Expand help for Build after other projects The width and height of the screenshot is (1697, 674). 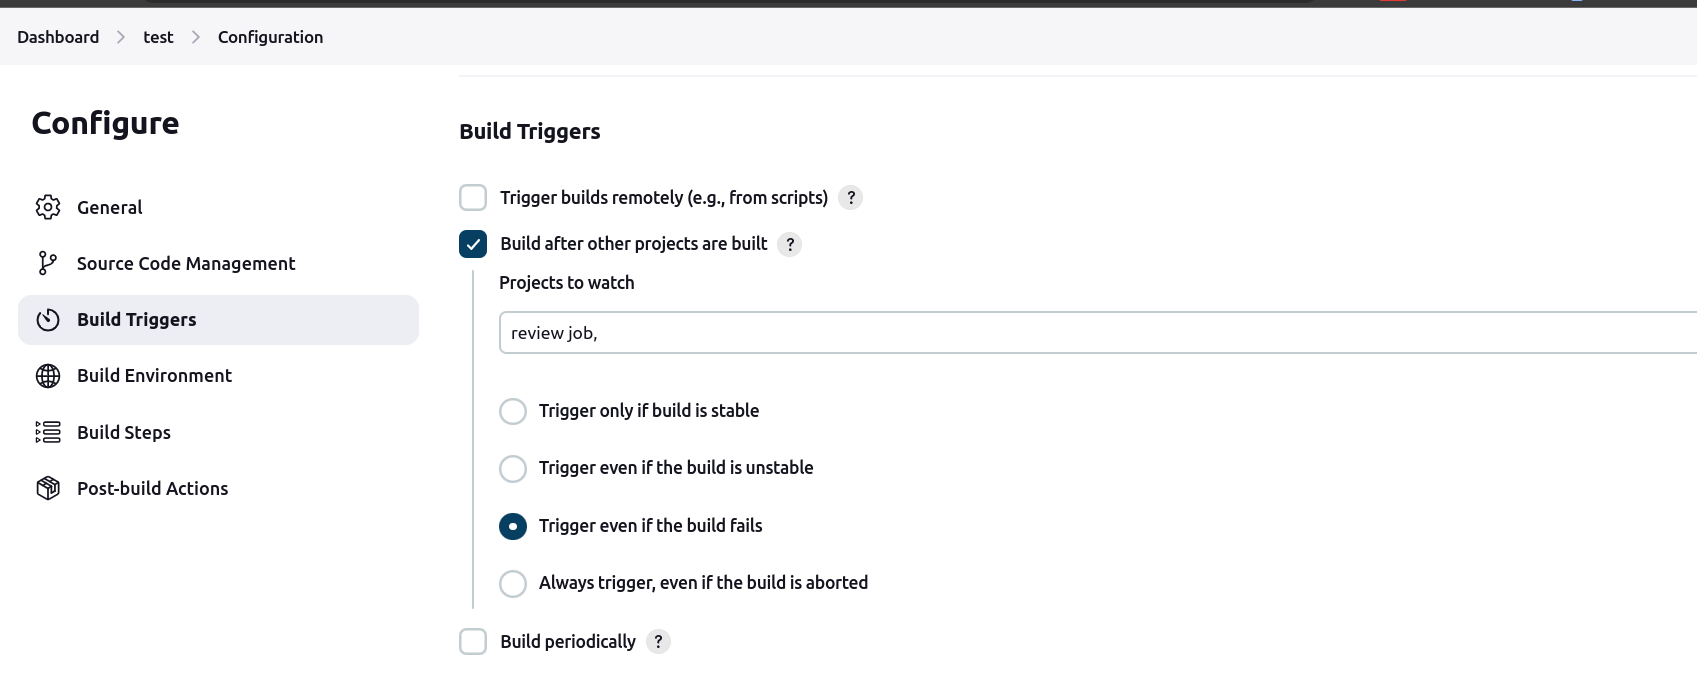pyautogui.click(x=789, y=243)
